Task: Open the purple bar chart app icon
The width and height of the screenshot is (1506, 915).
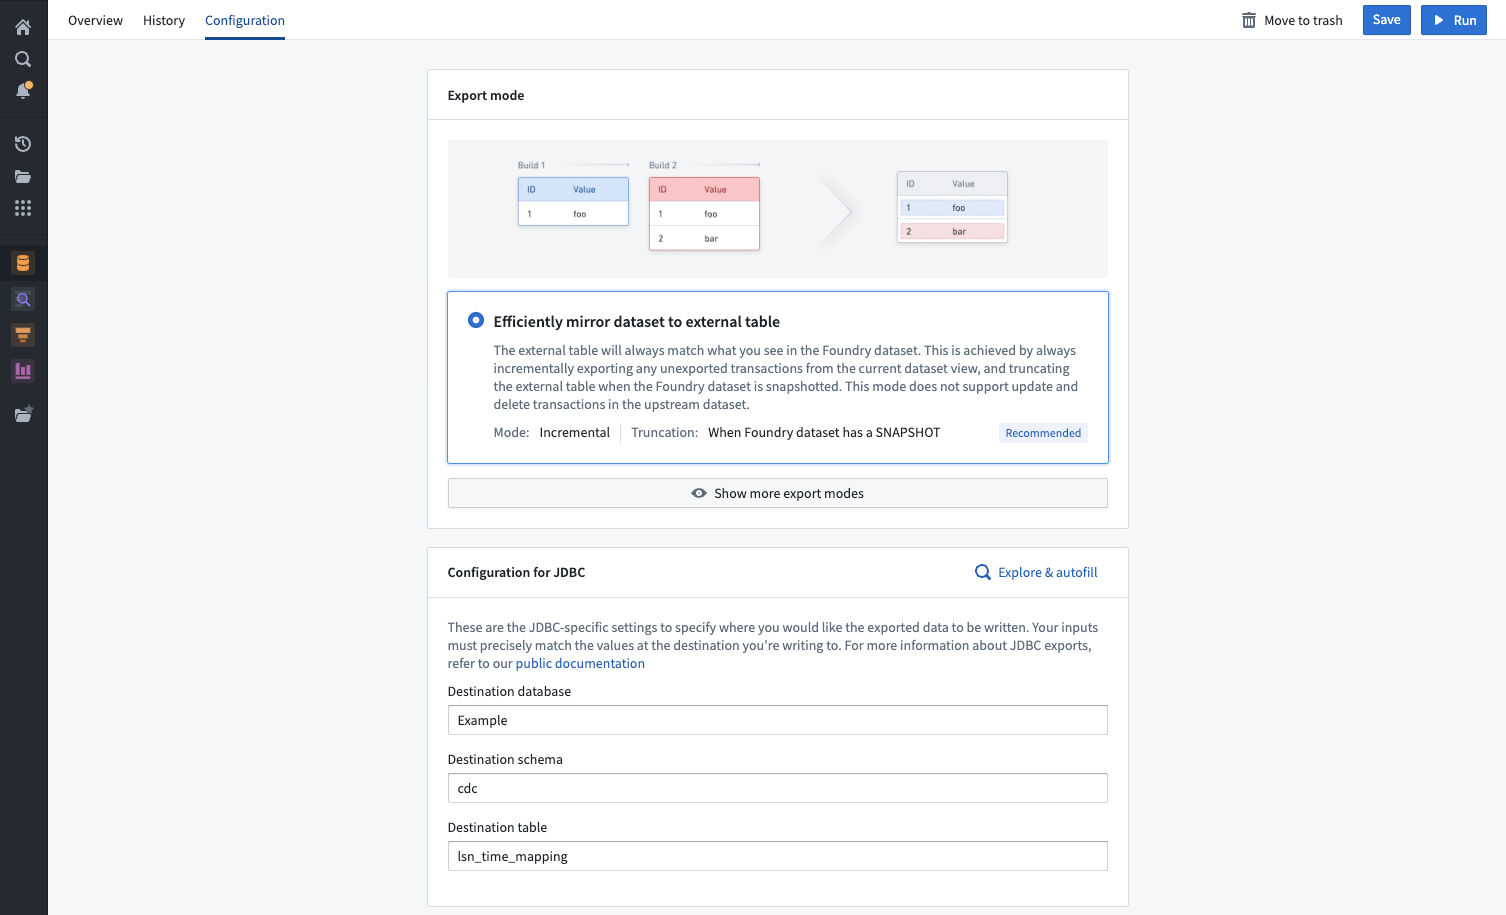Action: [x=23, y=371]
